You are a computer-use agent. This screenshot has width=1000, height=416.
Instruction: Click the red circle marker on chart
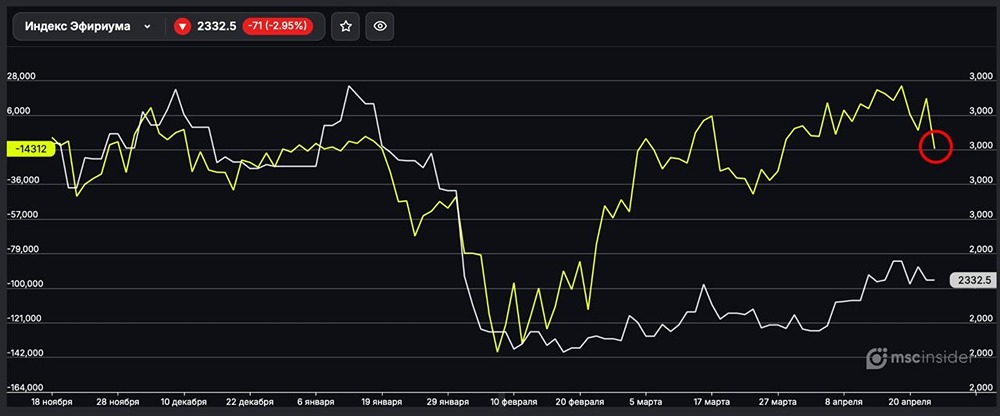coord(935,147)
